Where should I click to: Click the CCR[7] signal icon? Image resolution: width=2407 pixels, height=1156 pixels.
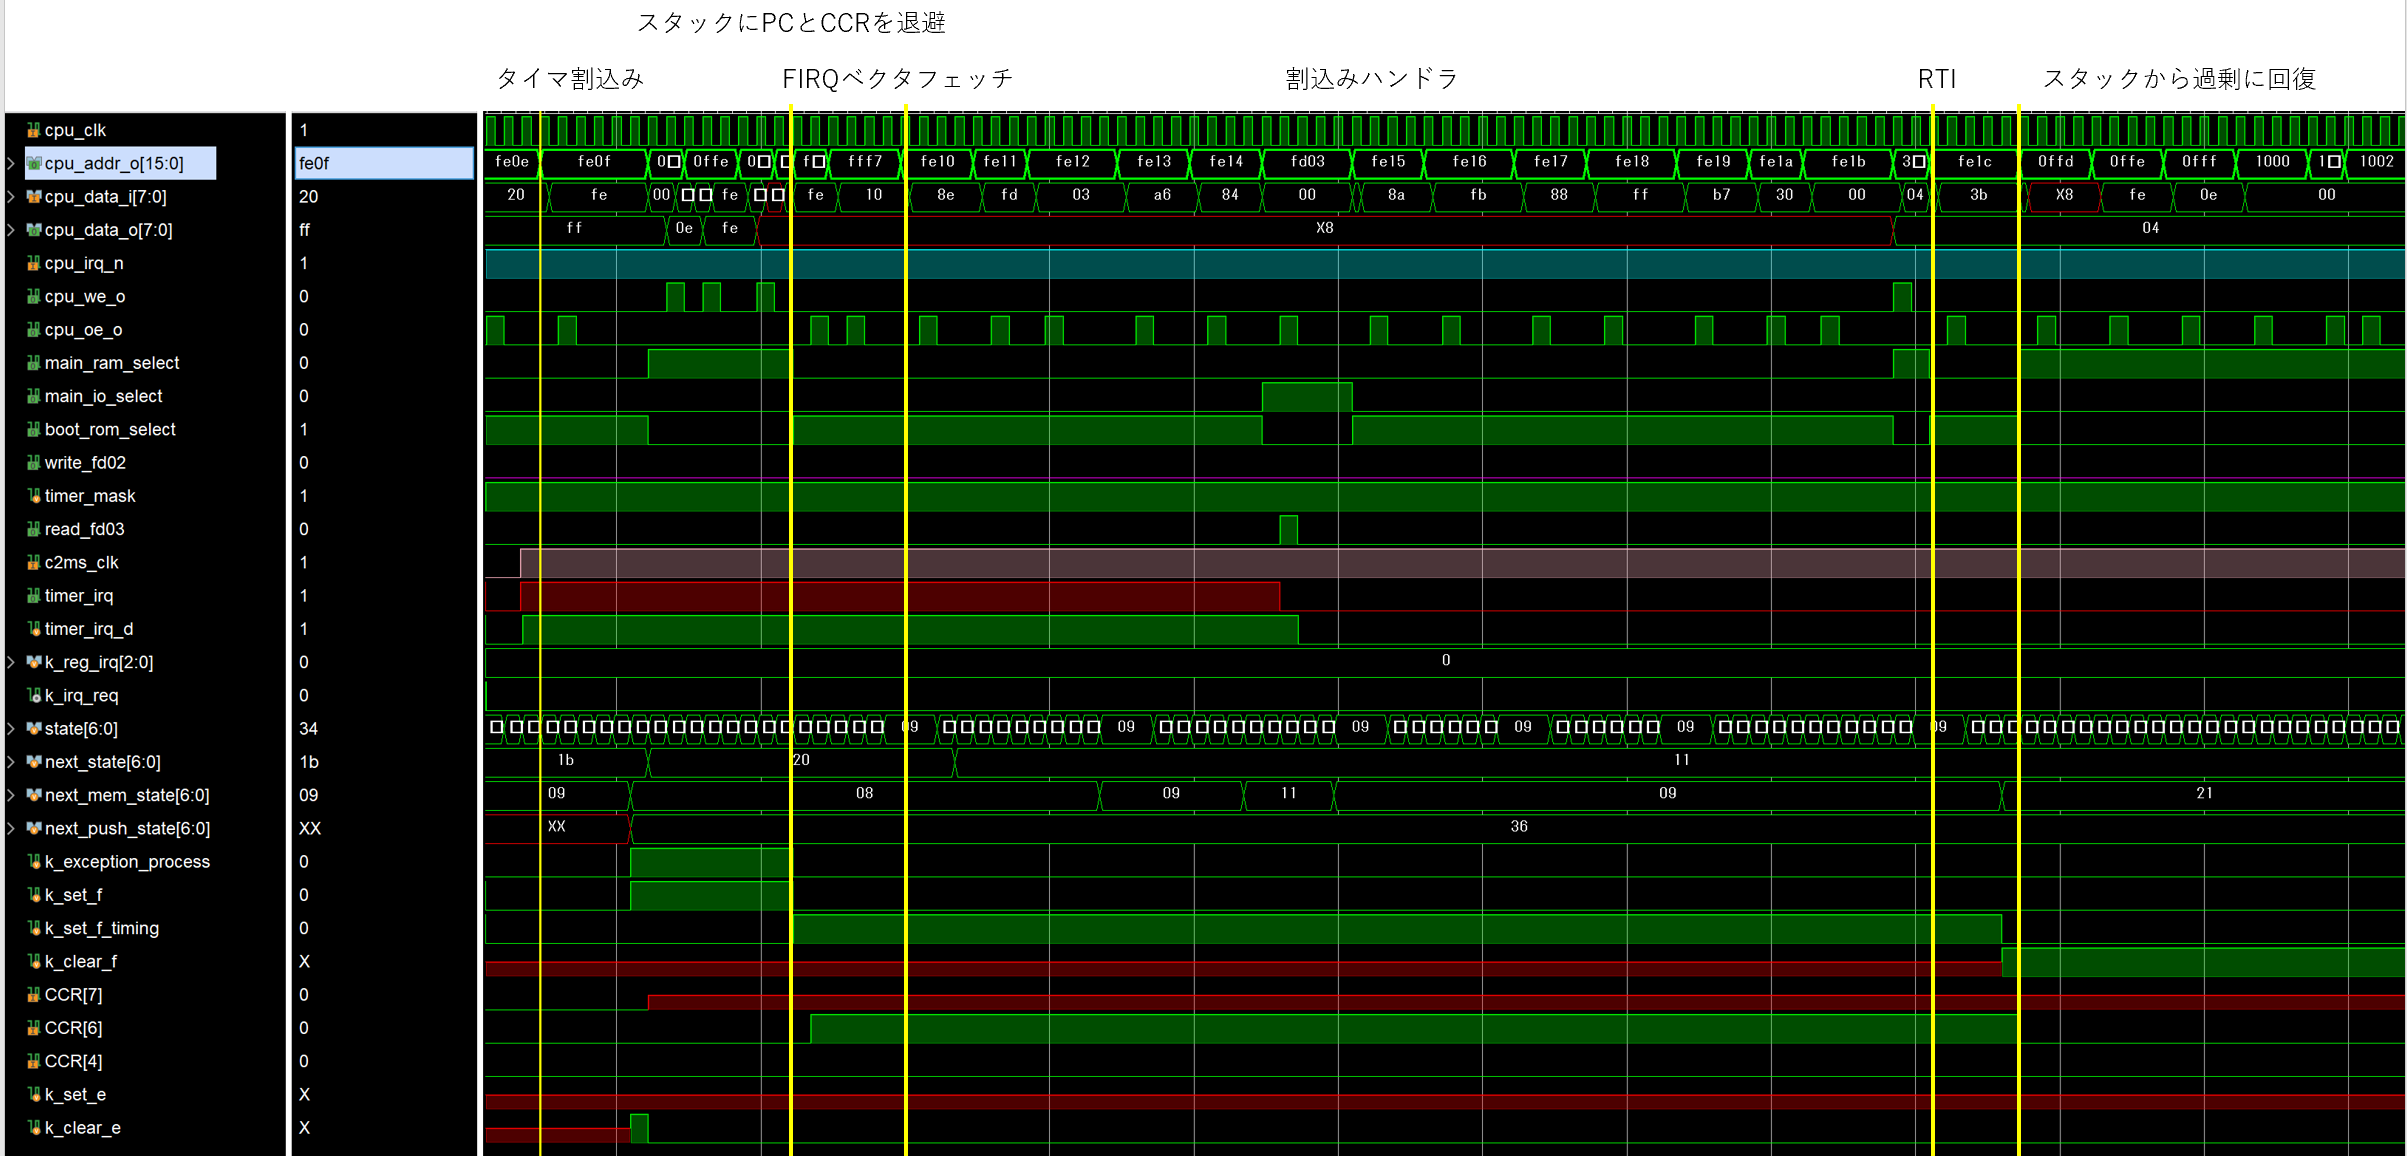pyautogui.click(x=34, y=995)
